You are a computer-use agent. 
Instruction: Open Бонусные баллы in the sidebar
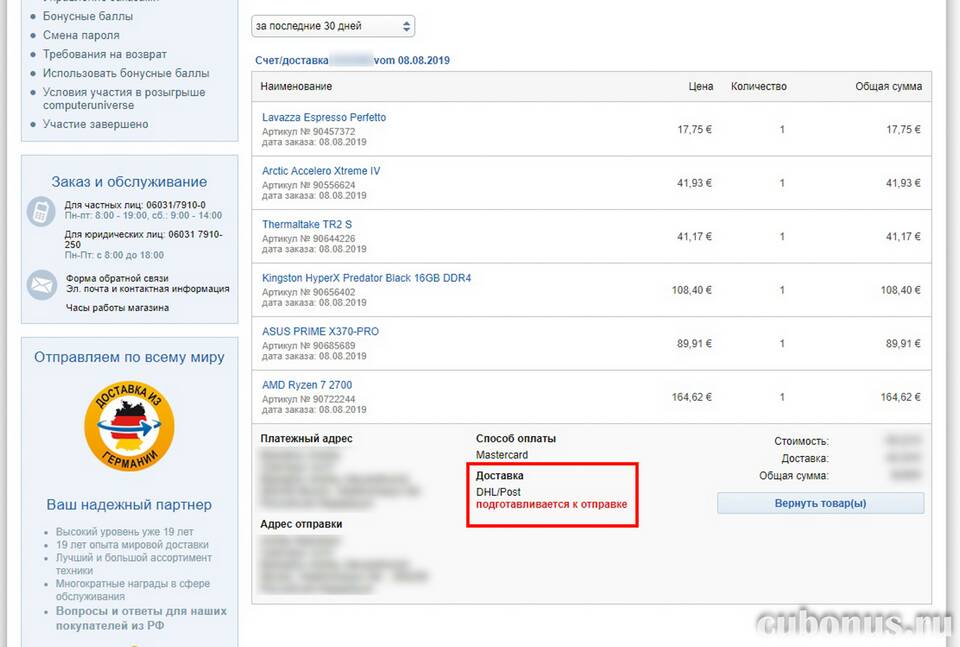click(x=88, y=17)
